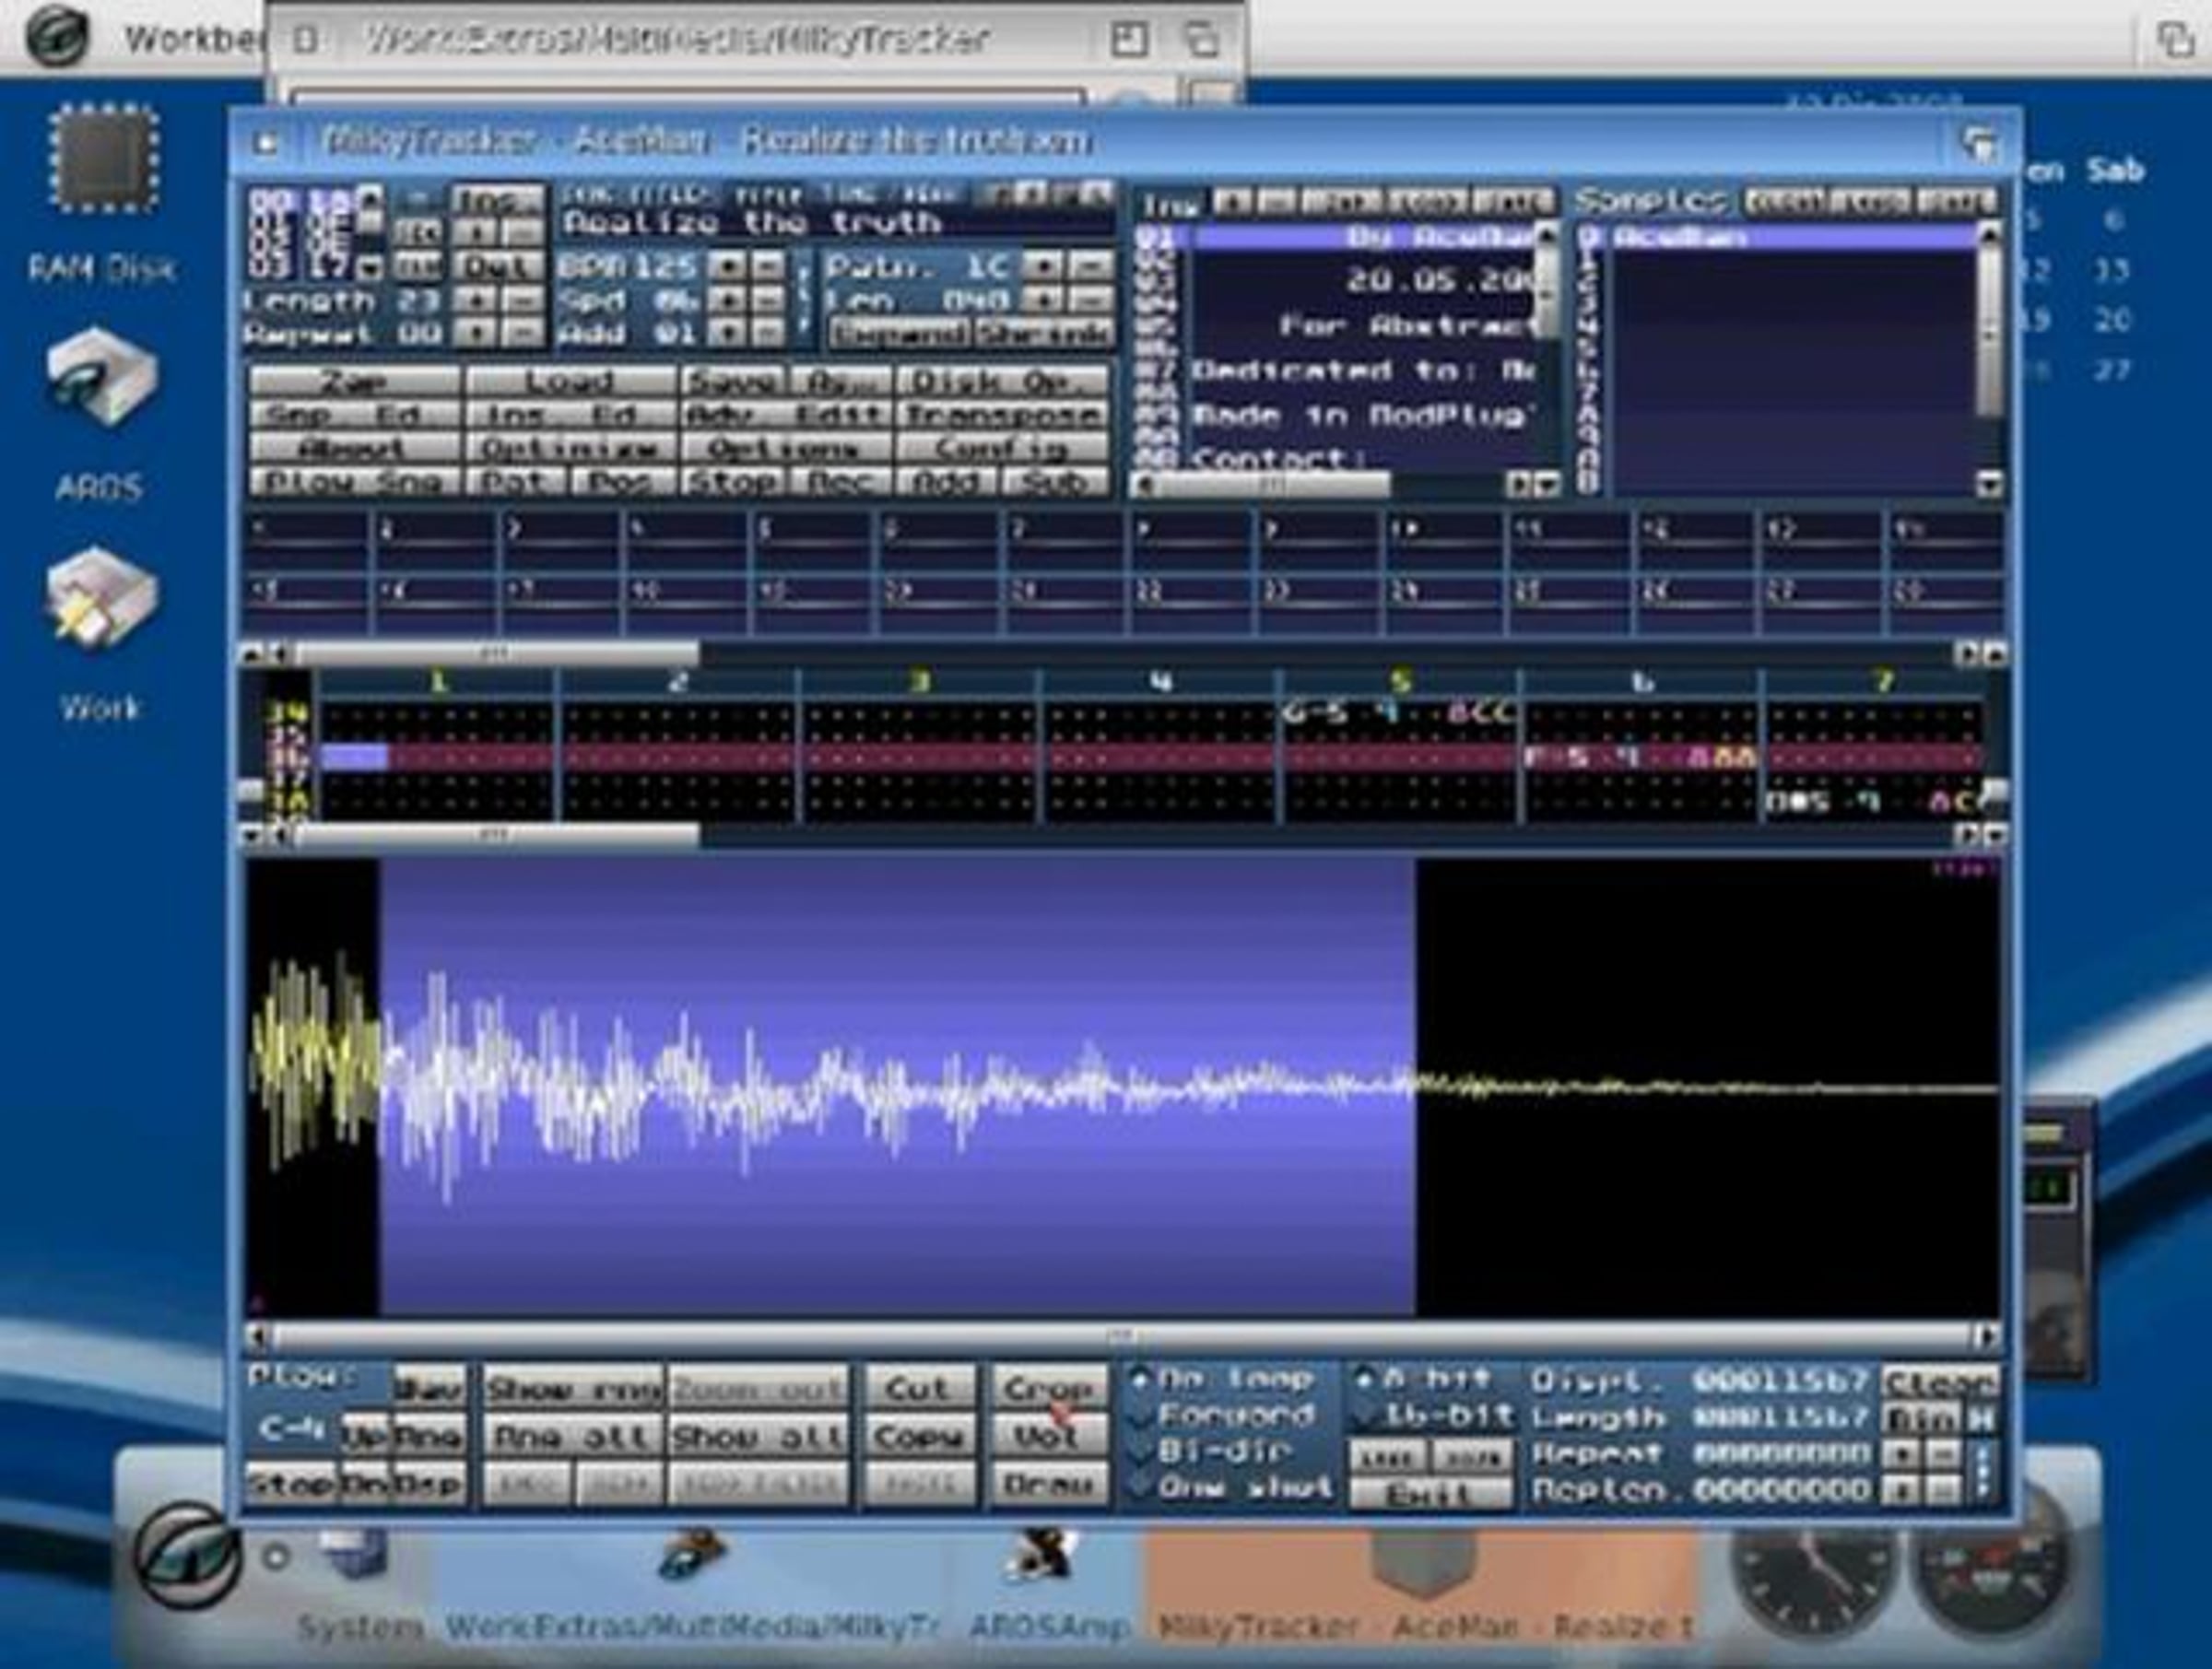Click the Shrink pattern button
Viewport: 2212px width, 1669px height.
point(1043,334)
